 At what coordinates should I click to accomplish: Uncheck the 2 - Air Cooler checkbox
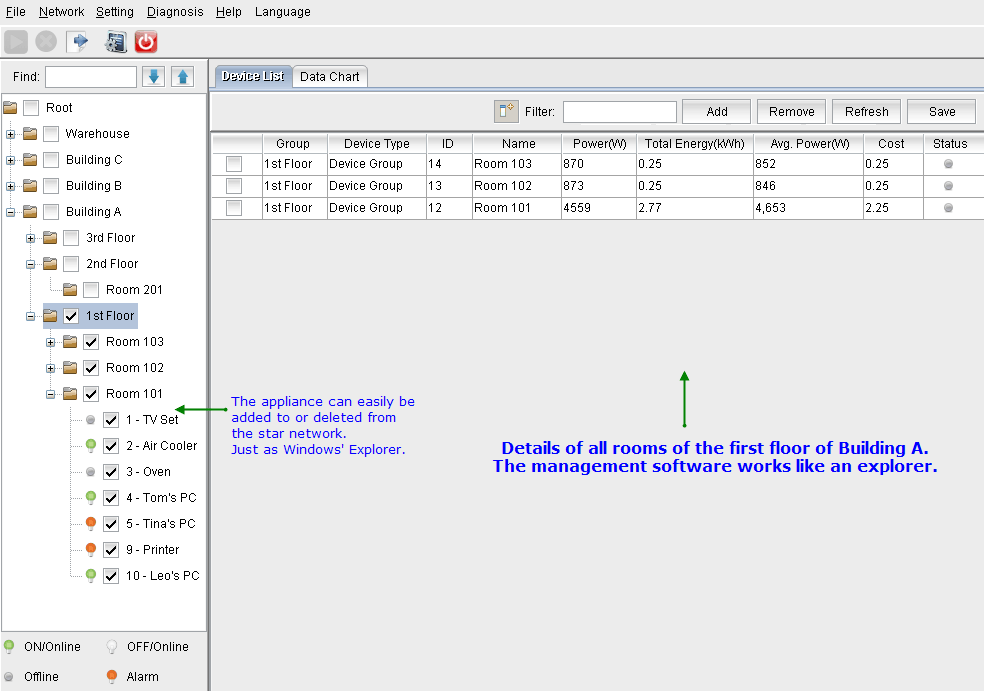pos(111,446)
